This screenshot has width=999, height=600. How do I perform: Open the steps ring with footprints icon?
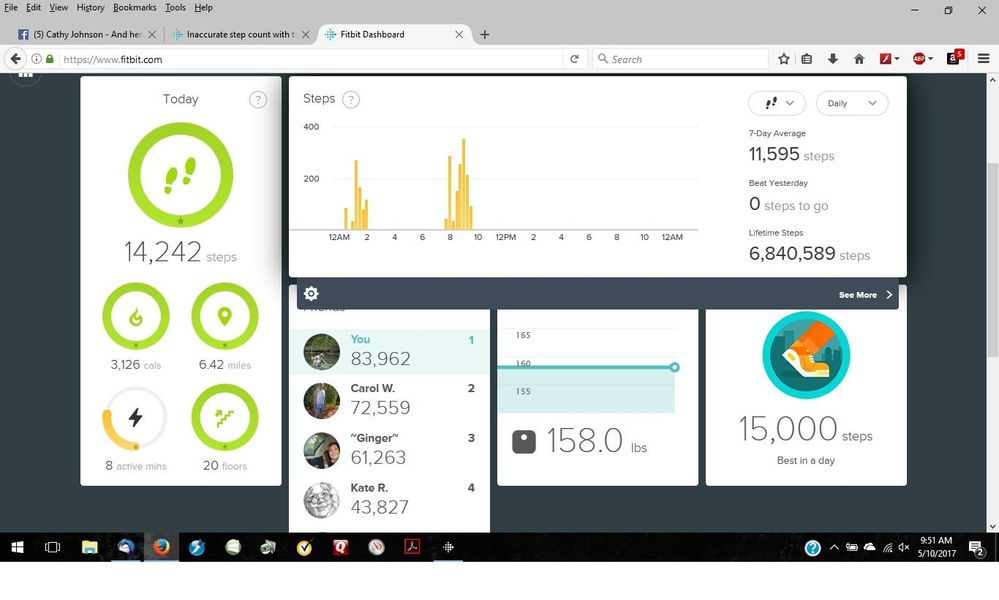tap(180, 175)
